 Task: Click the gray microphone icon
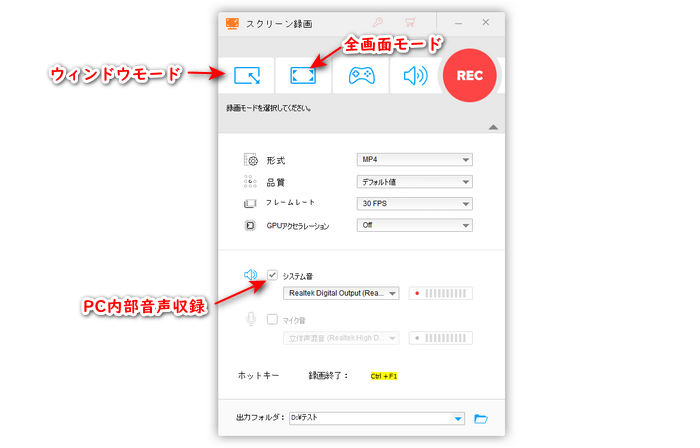tap(251, 319)
